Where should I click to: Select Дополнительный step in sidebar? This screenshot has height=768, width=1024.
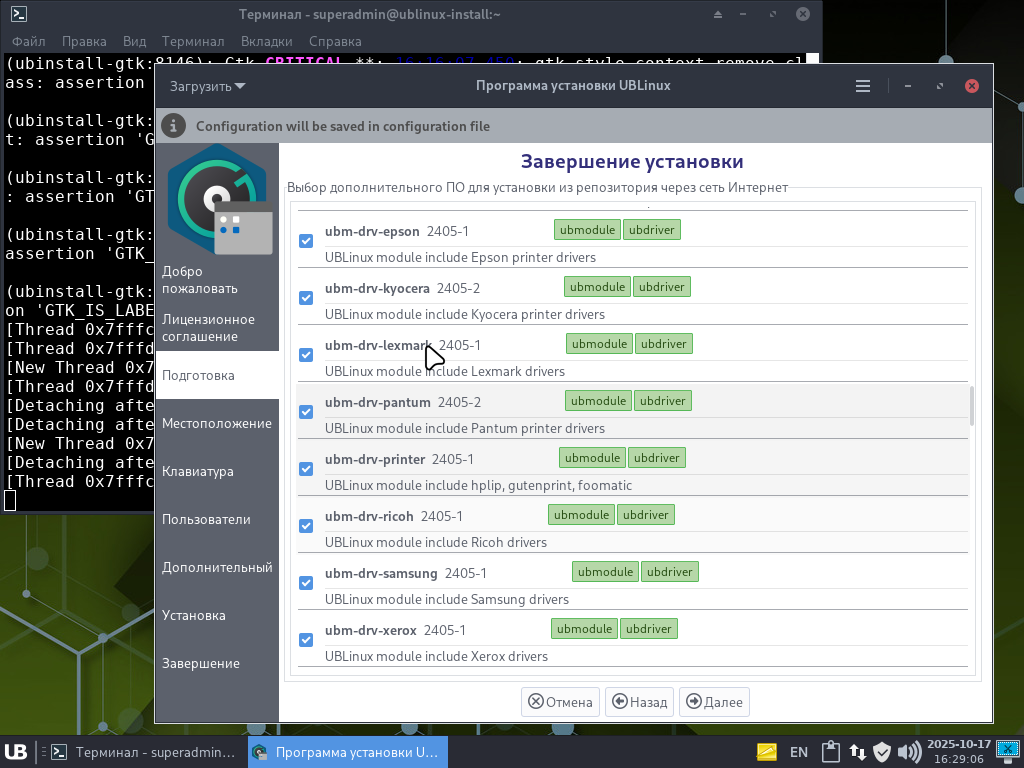tap(217, 568)
